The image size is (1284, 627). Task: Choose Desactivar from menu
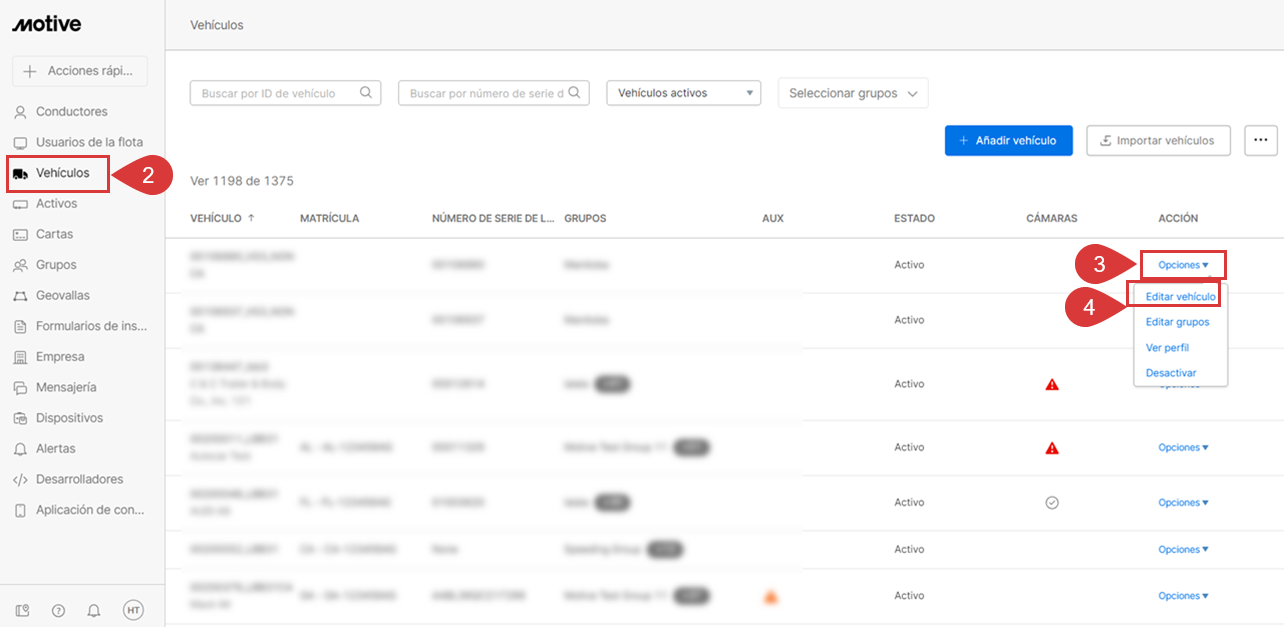pyautogui.click(x=1171, y=373)
